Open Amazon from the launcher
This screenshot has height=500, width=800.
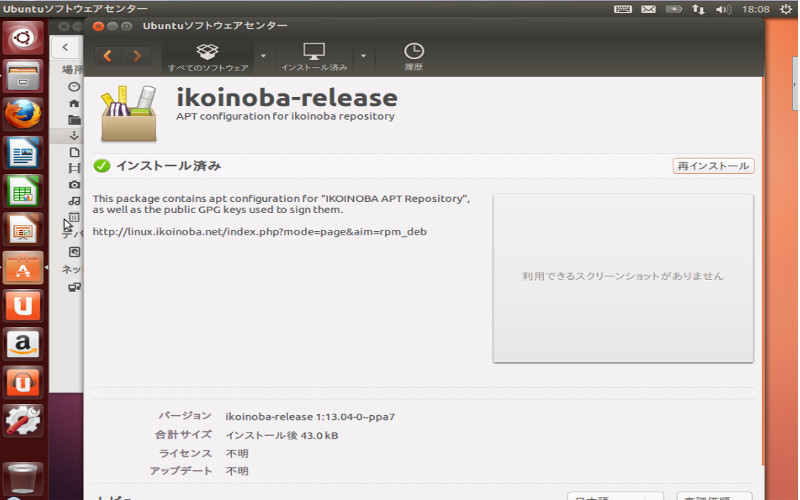point(23,344)
